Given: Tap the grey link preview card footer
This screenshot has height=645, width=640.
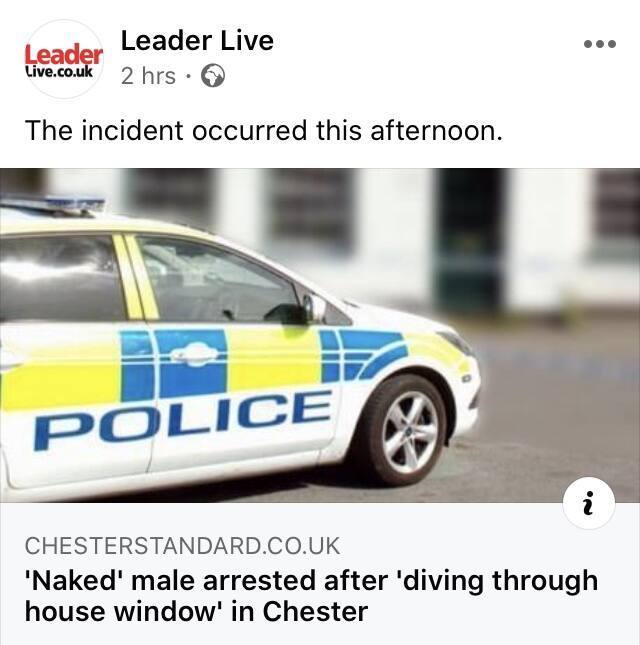Looking at the screenshot, I should pyautogui.click(x=320, y=574).
